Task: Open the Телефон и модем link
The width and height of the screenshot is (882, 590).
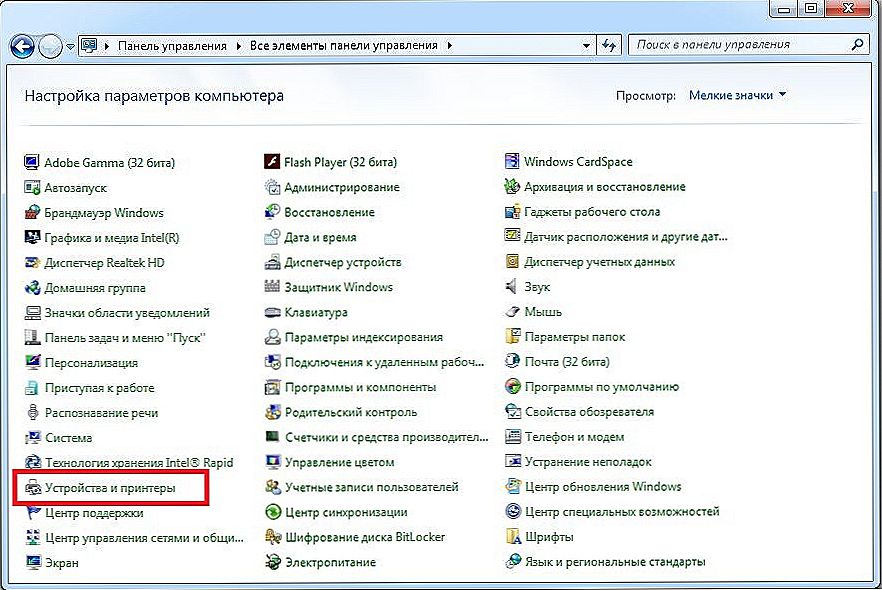Action: 574,436
